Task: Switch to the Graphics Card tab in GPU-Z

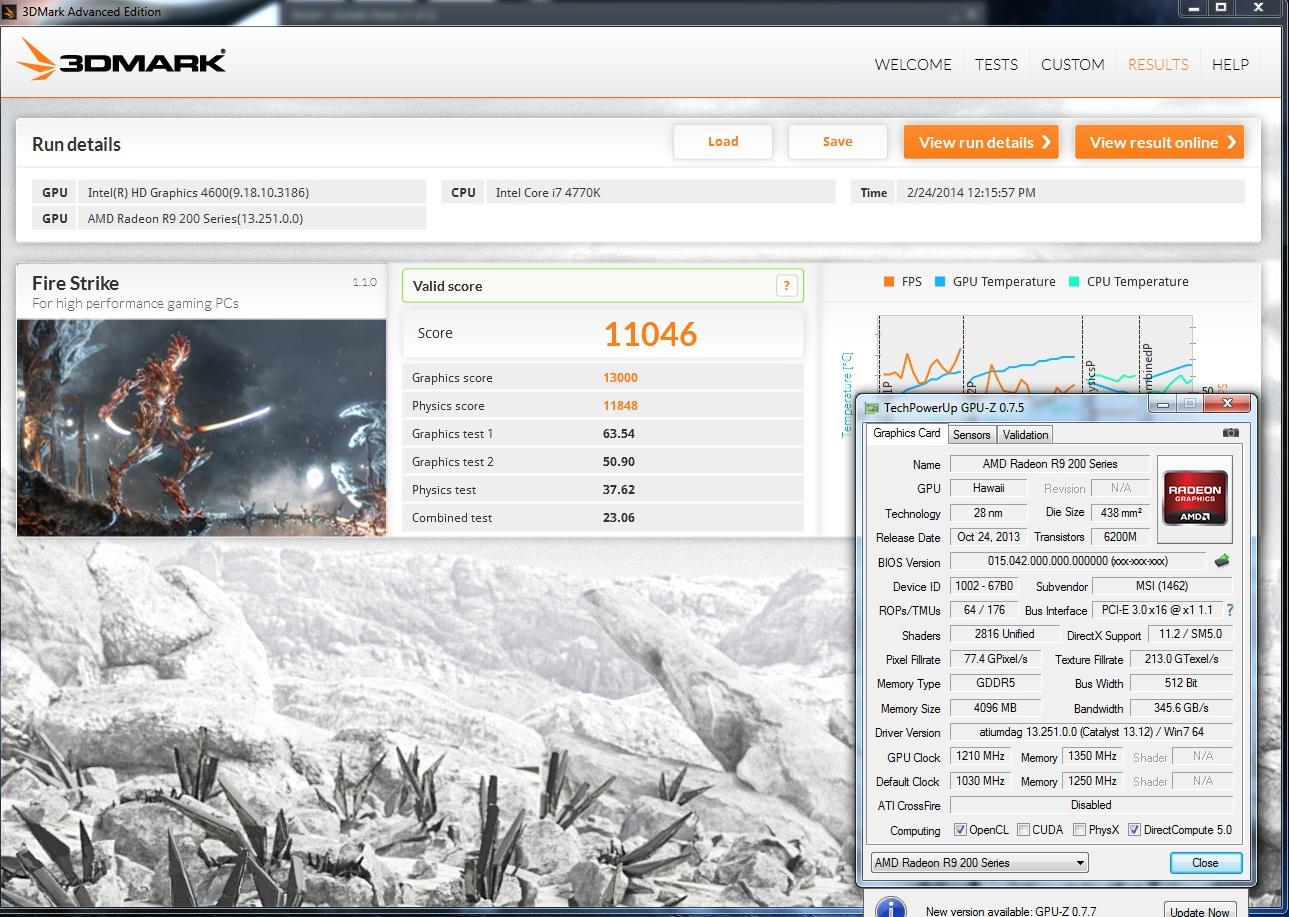Action: (x=906, y=433)
